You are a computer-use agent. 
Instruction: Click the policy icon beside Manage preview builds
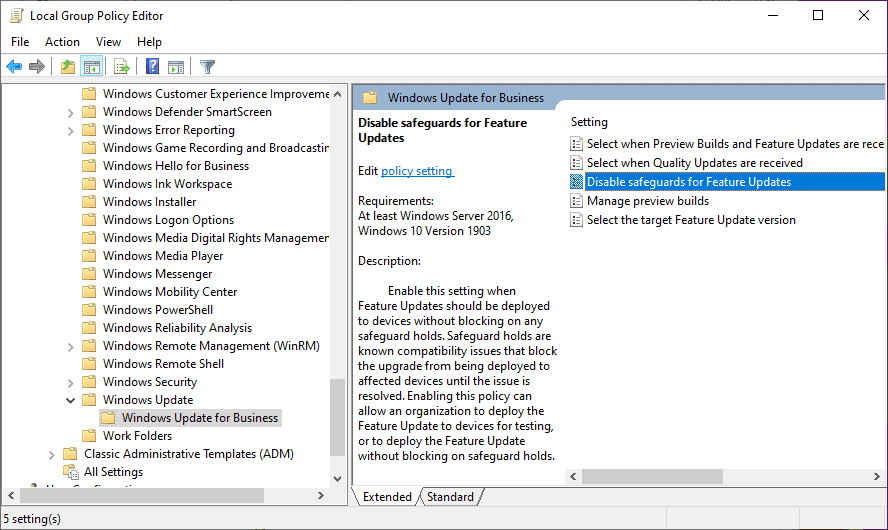(576, 201)
